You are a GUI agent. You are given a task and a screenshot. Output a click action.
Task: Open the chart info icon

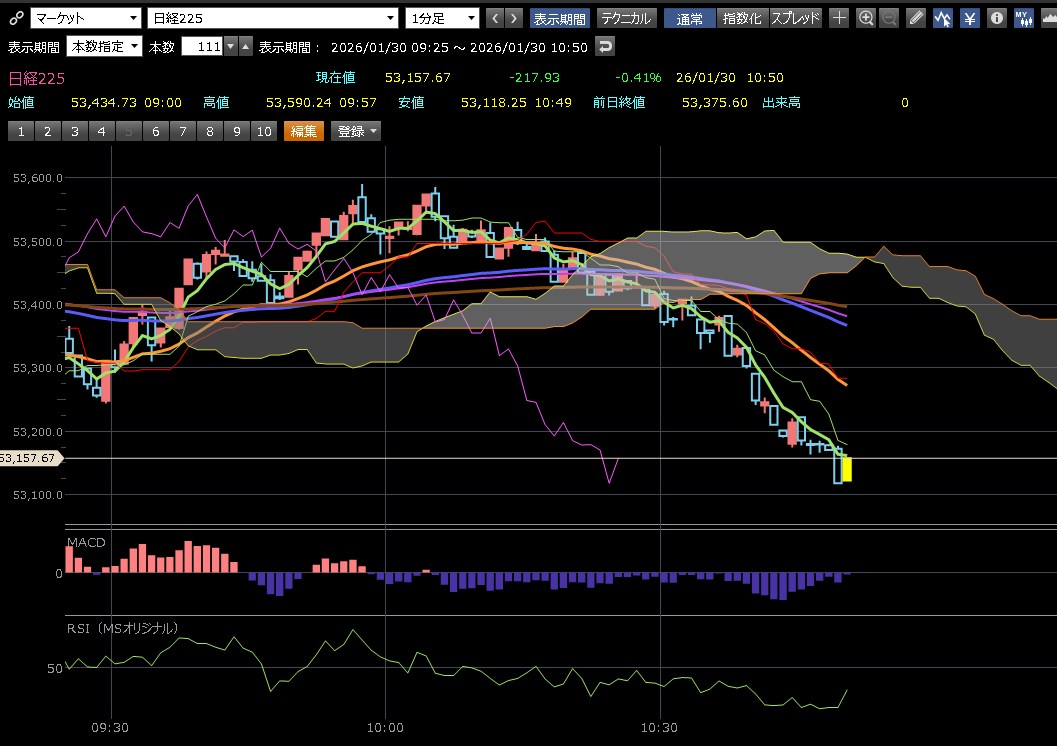[x=996, y=18]
